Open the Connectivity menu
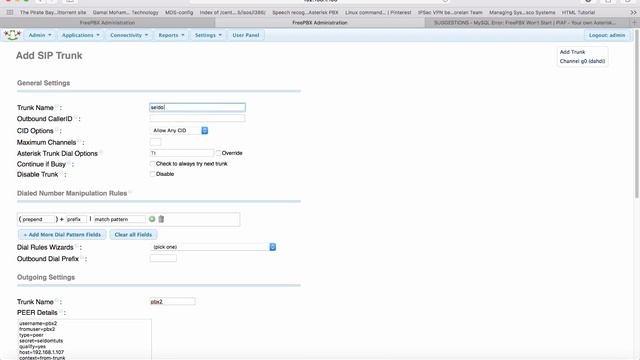This screenshot has height=360, width=640. (129, 35)
